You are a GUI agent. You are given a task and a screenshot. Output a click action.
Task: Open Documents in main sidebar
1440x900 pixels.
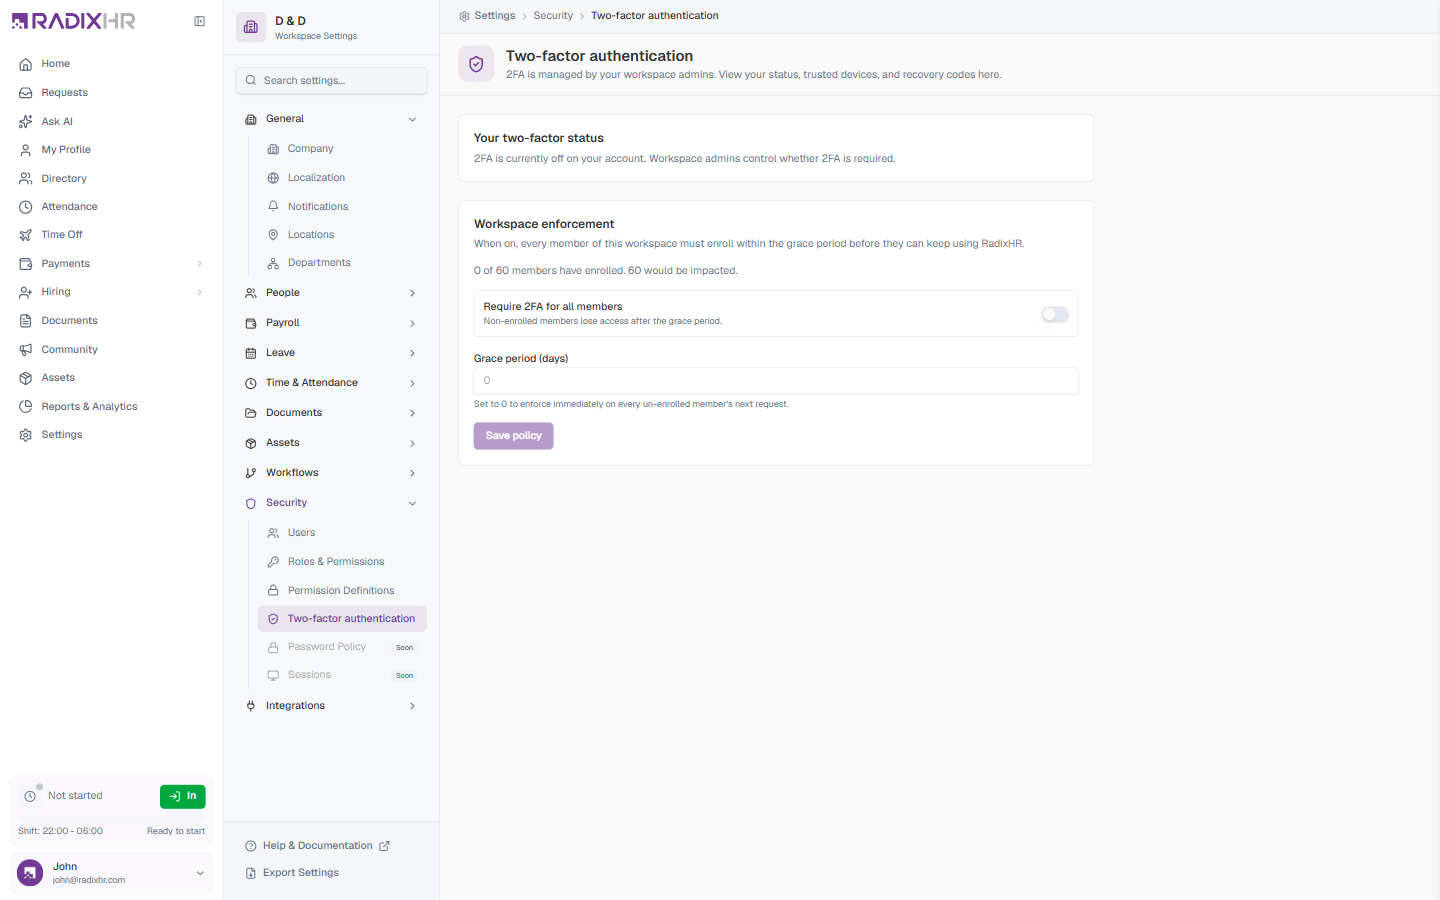111,321
